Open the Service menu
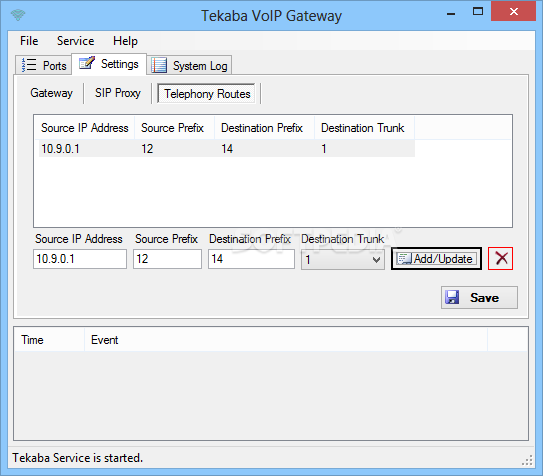 pyautogui.click(x=75, y=41)
